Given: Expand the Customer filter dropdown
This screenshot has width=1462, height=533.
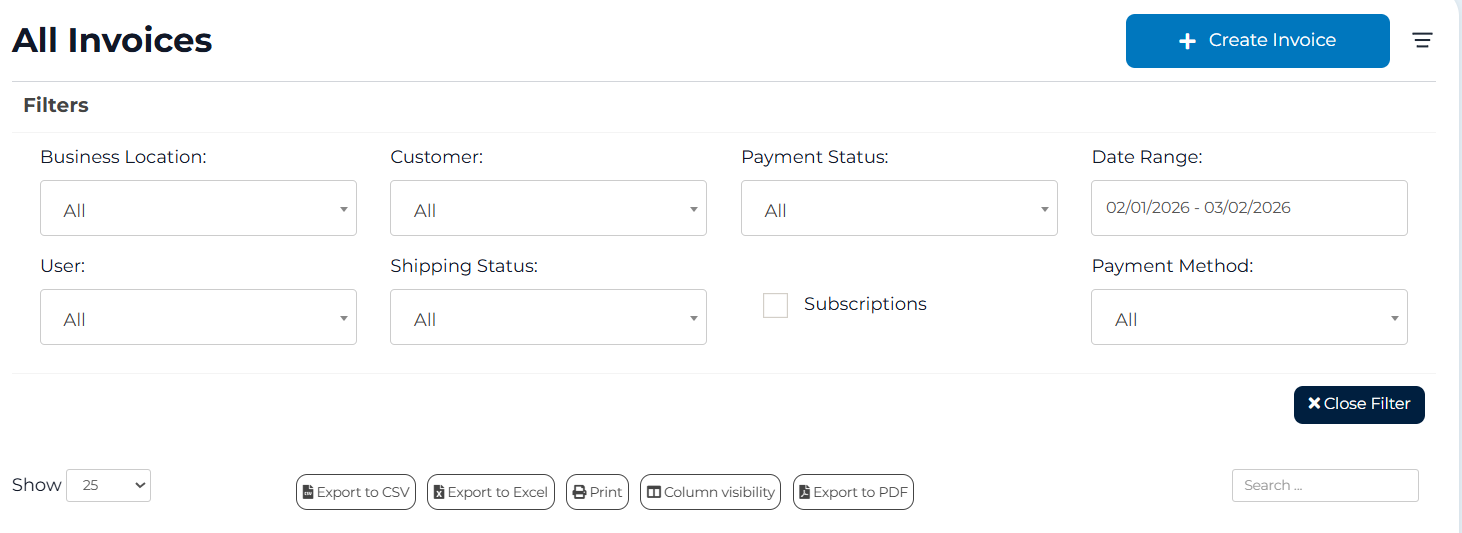Looking at the screenshot, I should (x=548, y=209).
